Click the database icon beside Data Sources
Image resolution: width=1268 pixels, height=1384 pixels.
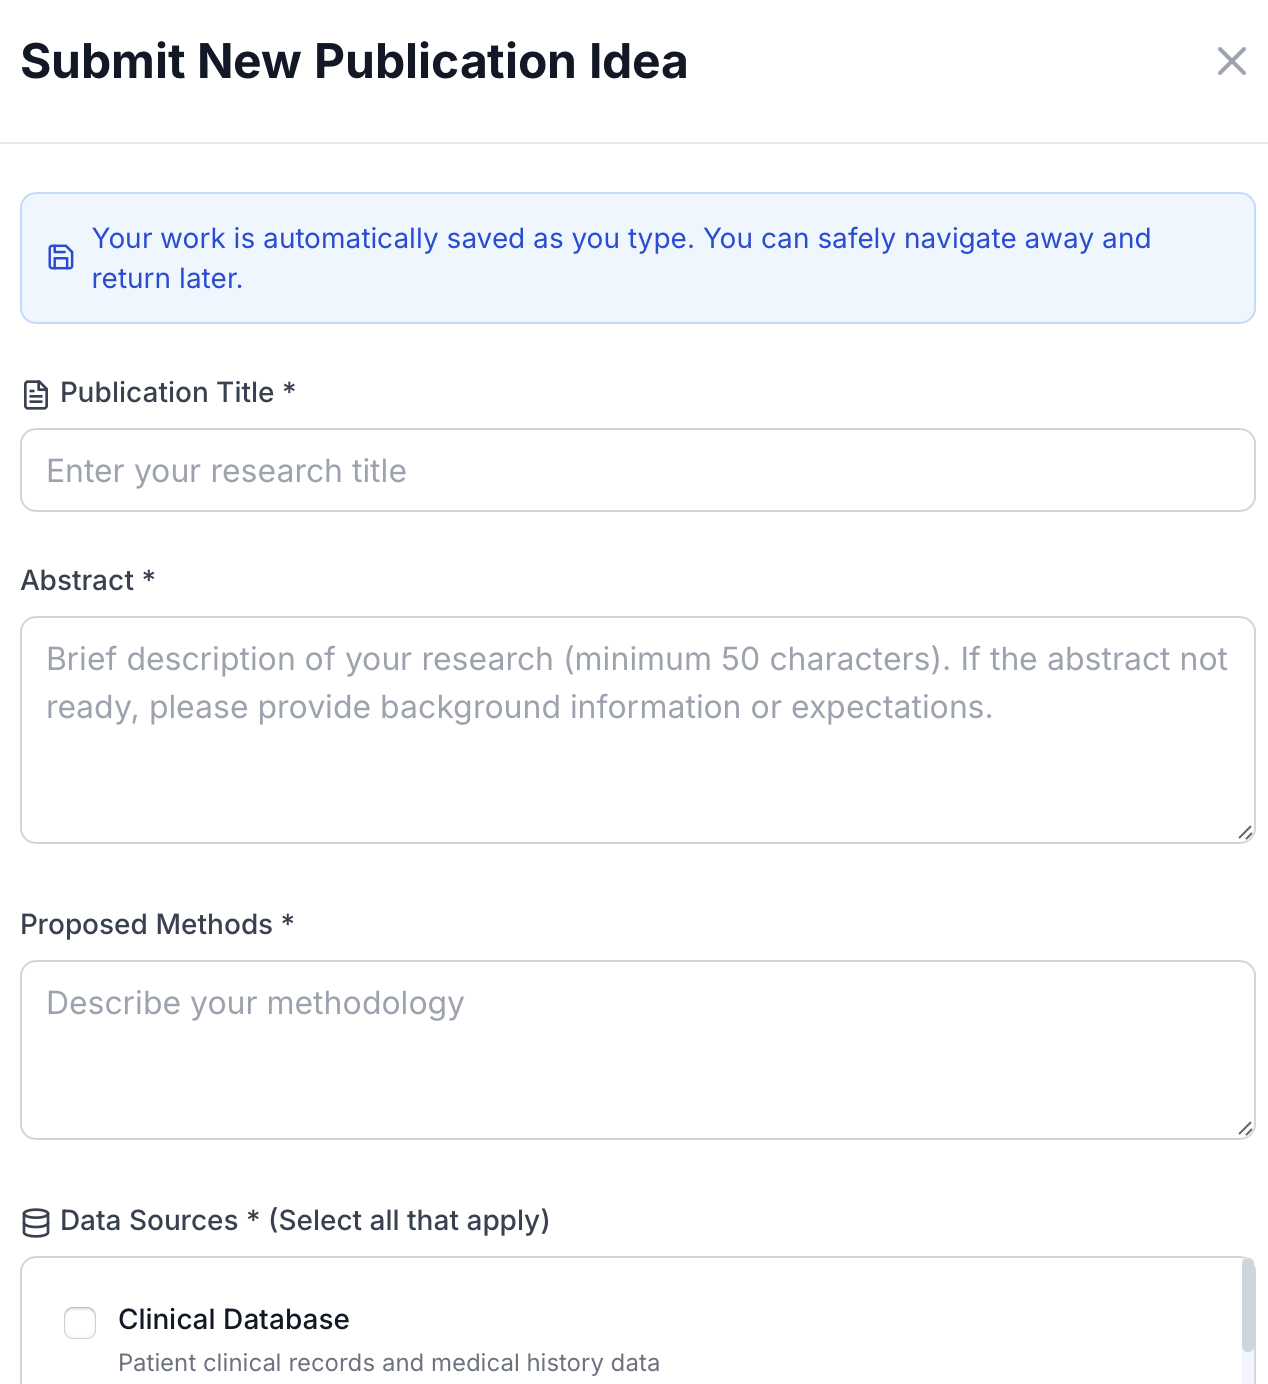(x=35, y=1220)
